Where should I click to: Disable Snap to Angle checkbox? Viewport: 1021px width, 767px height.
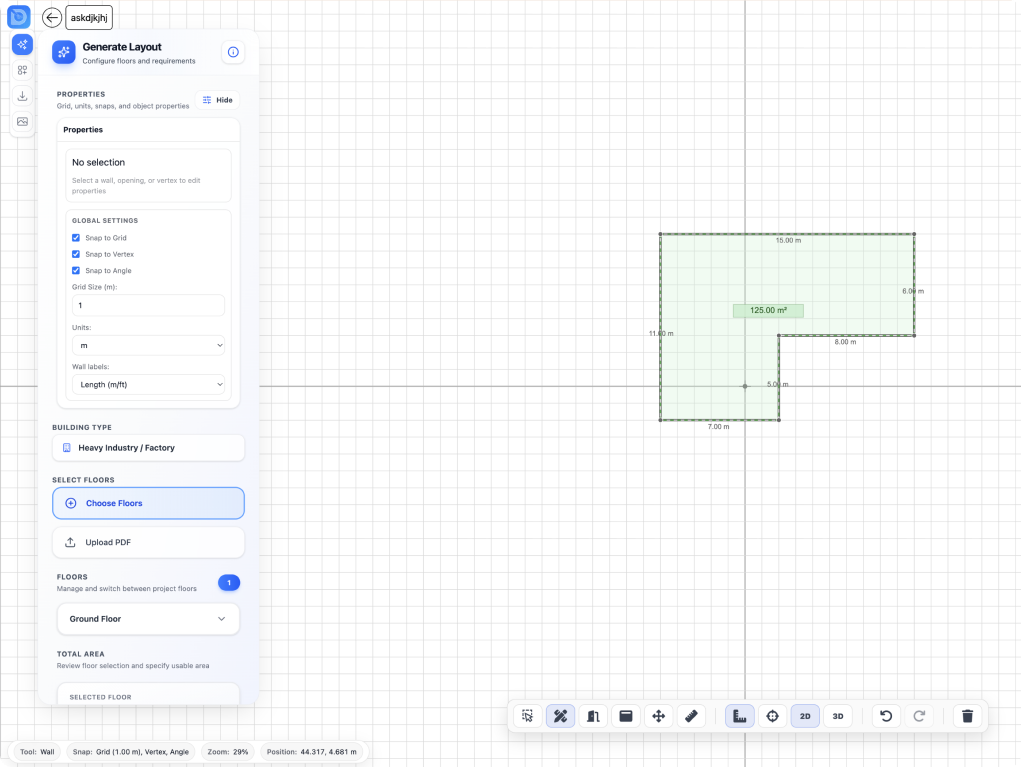tap(76, 271)
